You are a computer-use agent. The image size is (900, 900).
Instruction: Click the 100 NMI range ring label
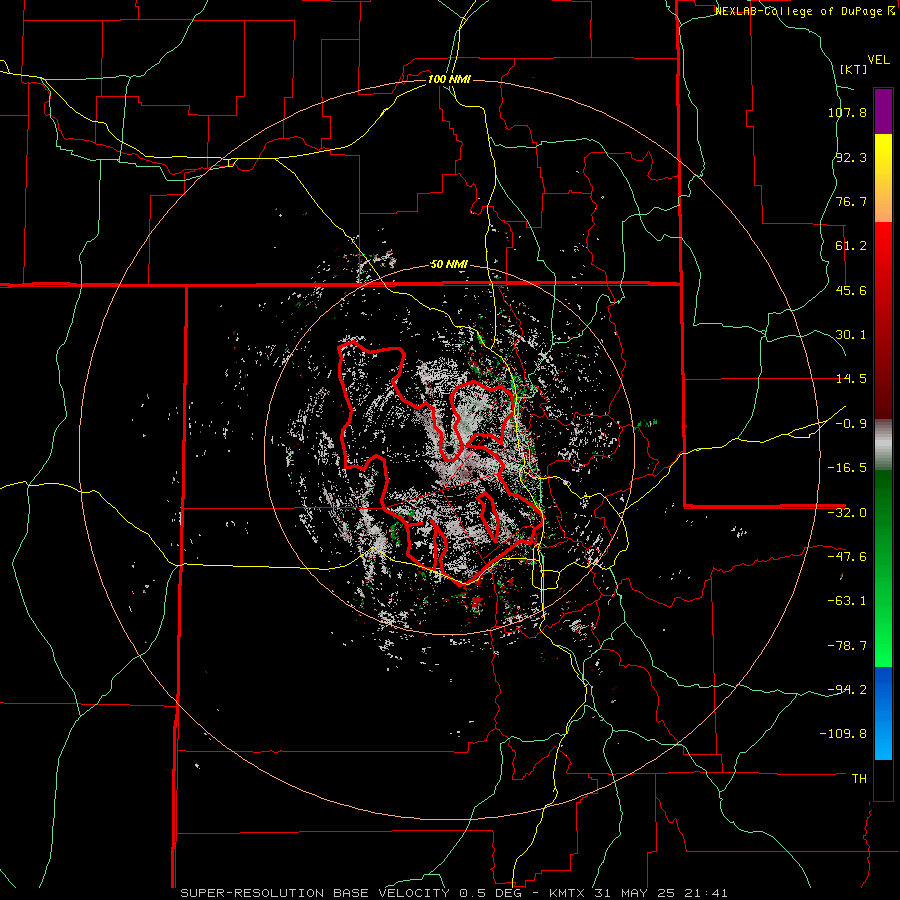(x=449, y=79)
